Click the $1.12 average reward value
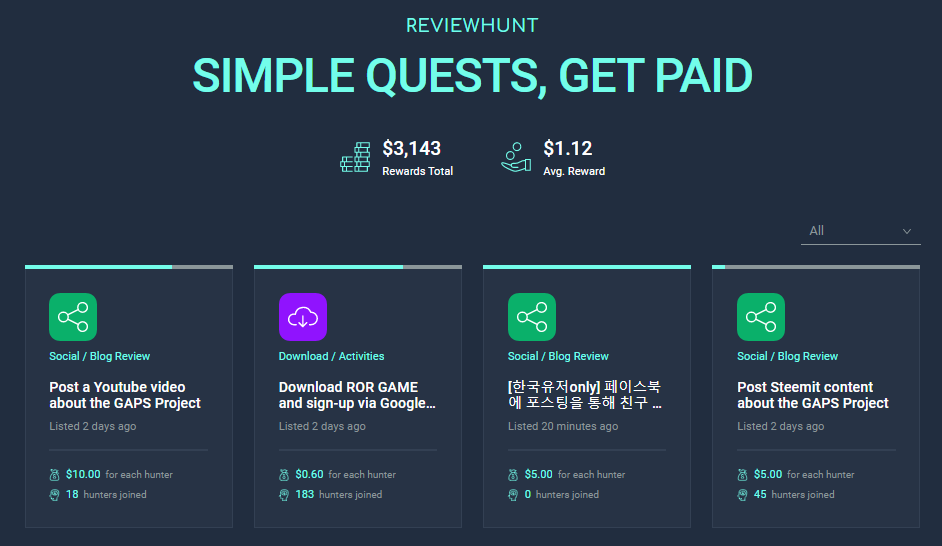This screenshot has width=942, height=546. 568,148
